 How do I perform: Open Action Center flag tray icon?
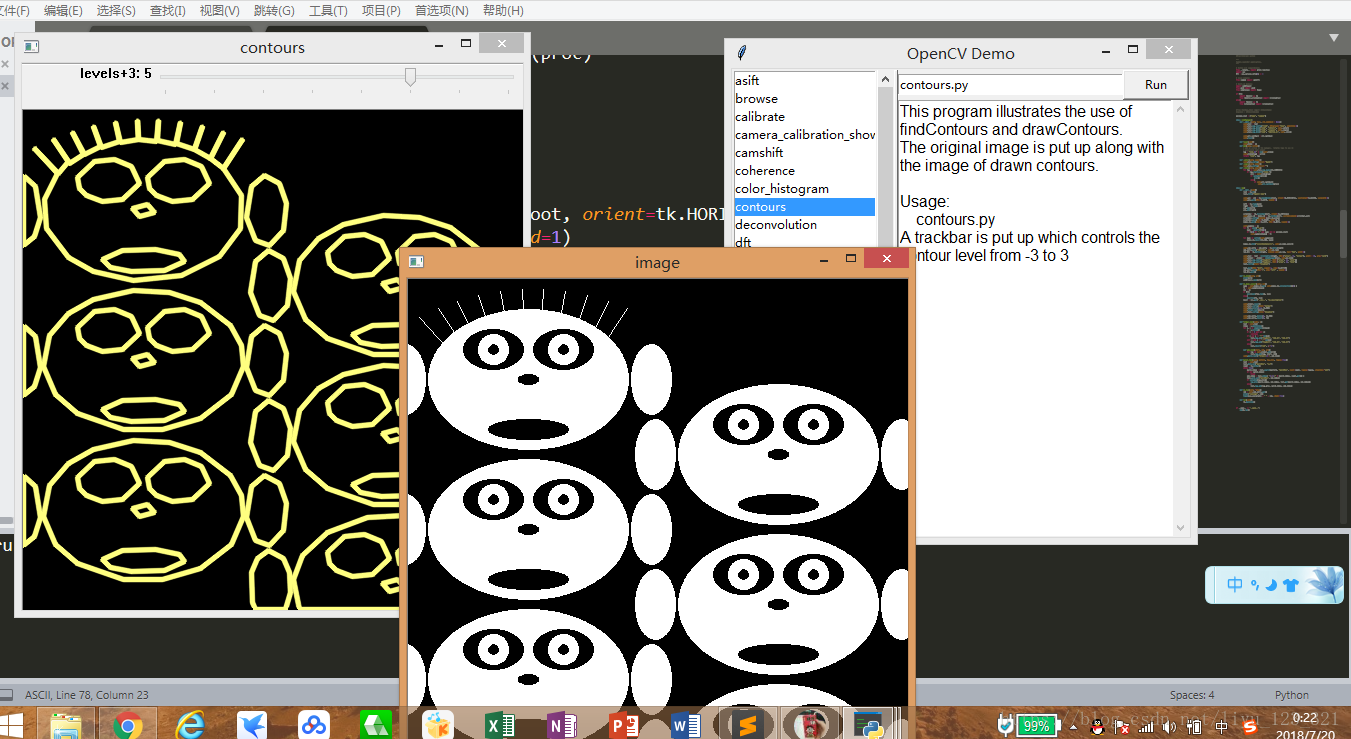tap(1121, 726)
